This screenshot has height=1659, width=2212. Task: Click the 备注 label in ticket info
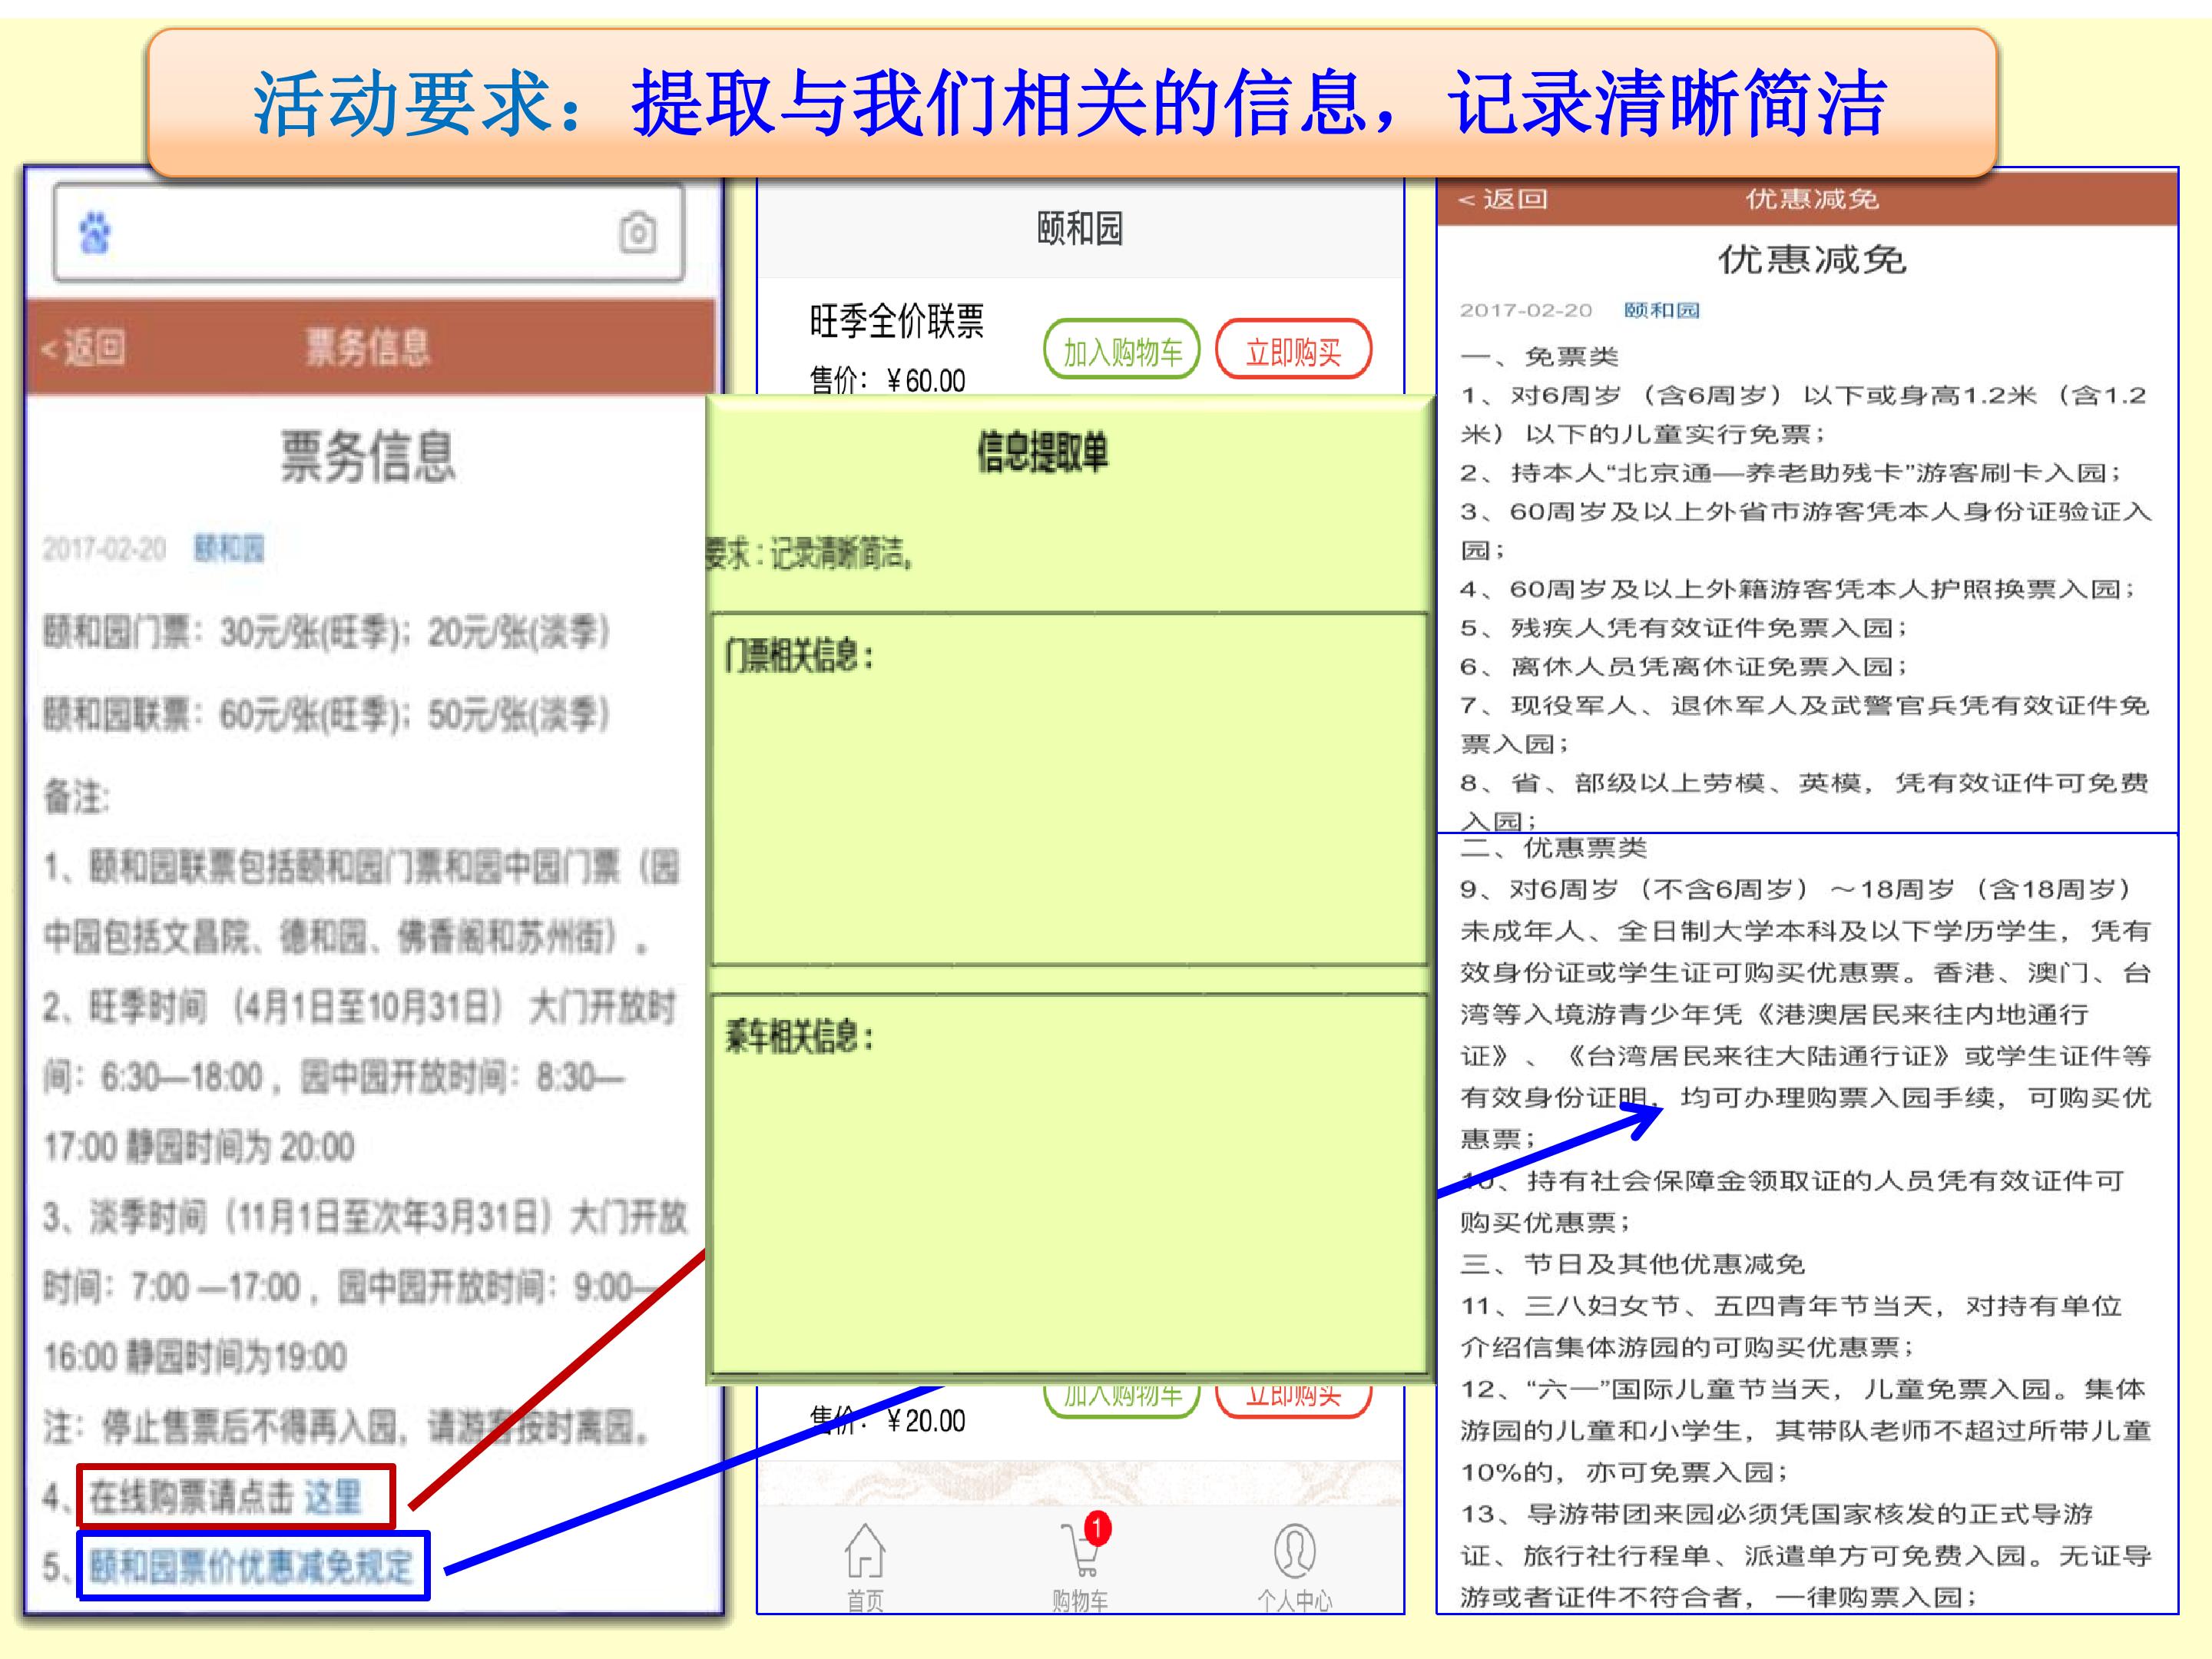click(x=76, y=797)
